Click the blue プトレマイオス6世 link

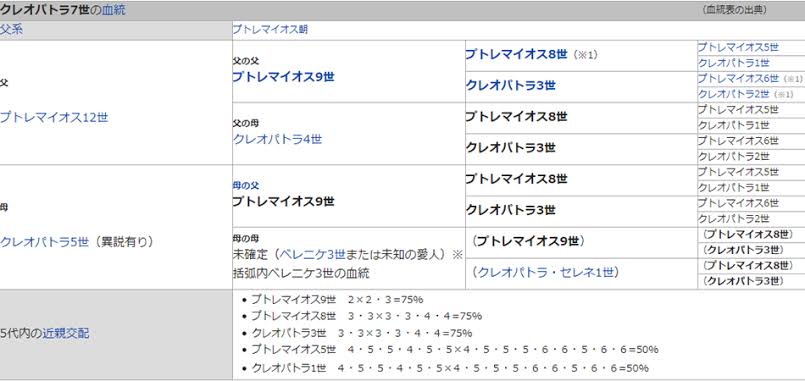[x=738, y=79]
